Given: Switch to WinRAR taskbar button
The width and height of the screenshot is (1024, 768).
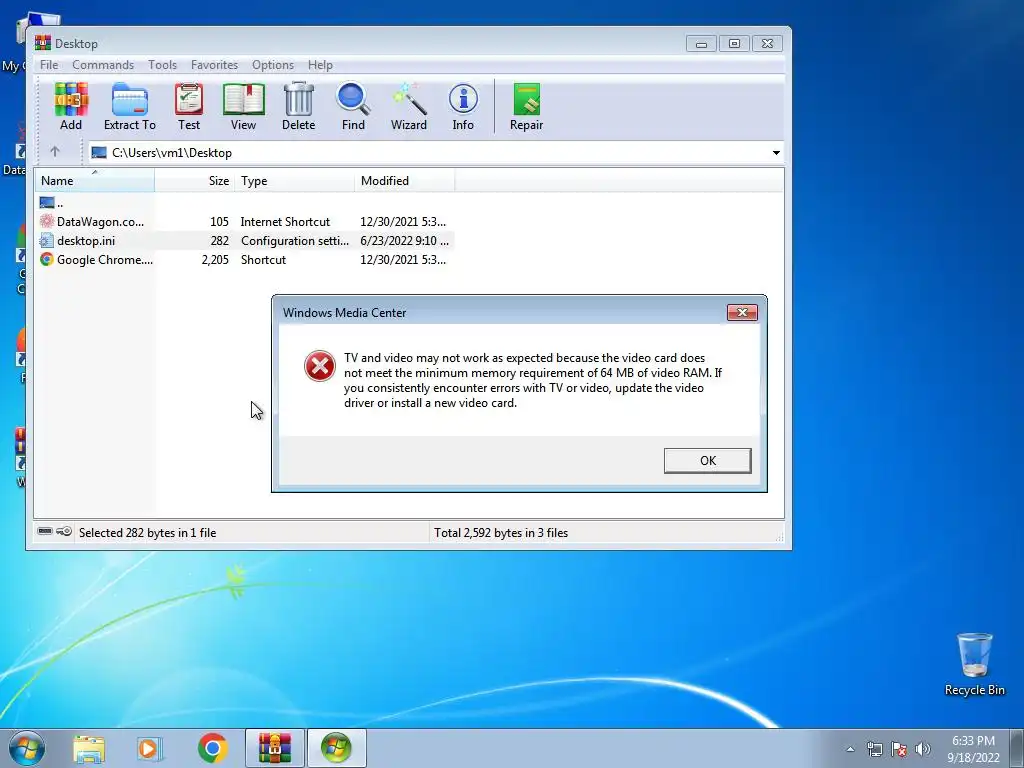Looking at the screenshot, I should tap(275, 748).
